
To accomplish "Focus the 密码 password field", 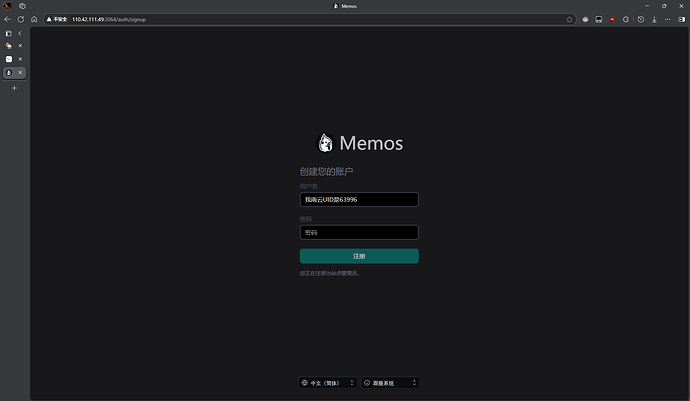I will click(x=359, y=232).
